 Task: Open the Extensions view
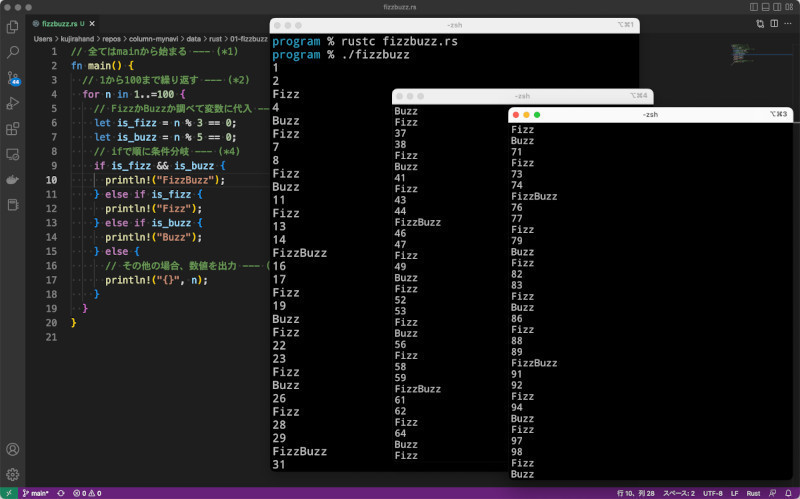click(13, 129)
